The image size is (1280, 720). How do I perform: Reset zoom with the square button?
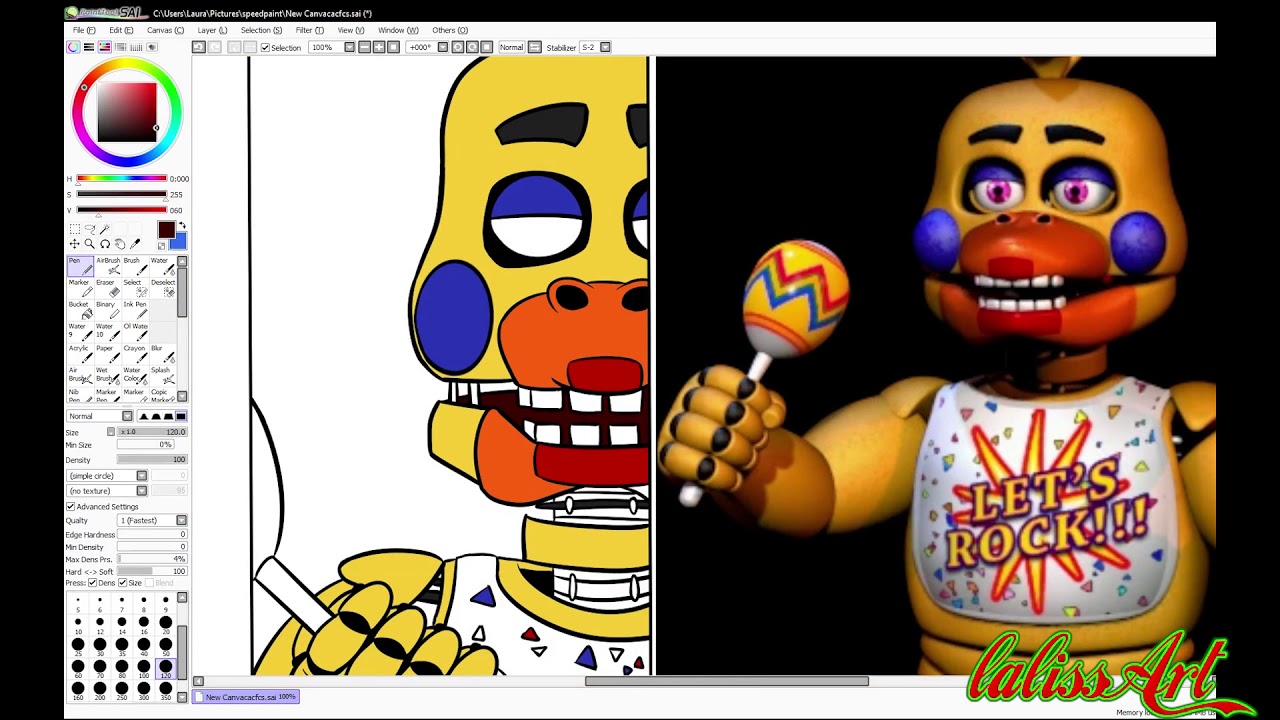393,47
